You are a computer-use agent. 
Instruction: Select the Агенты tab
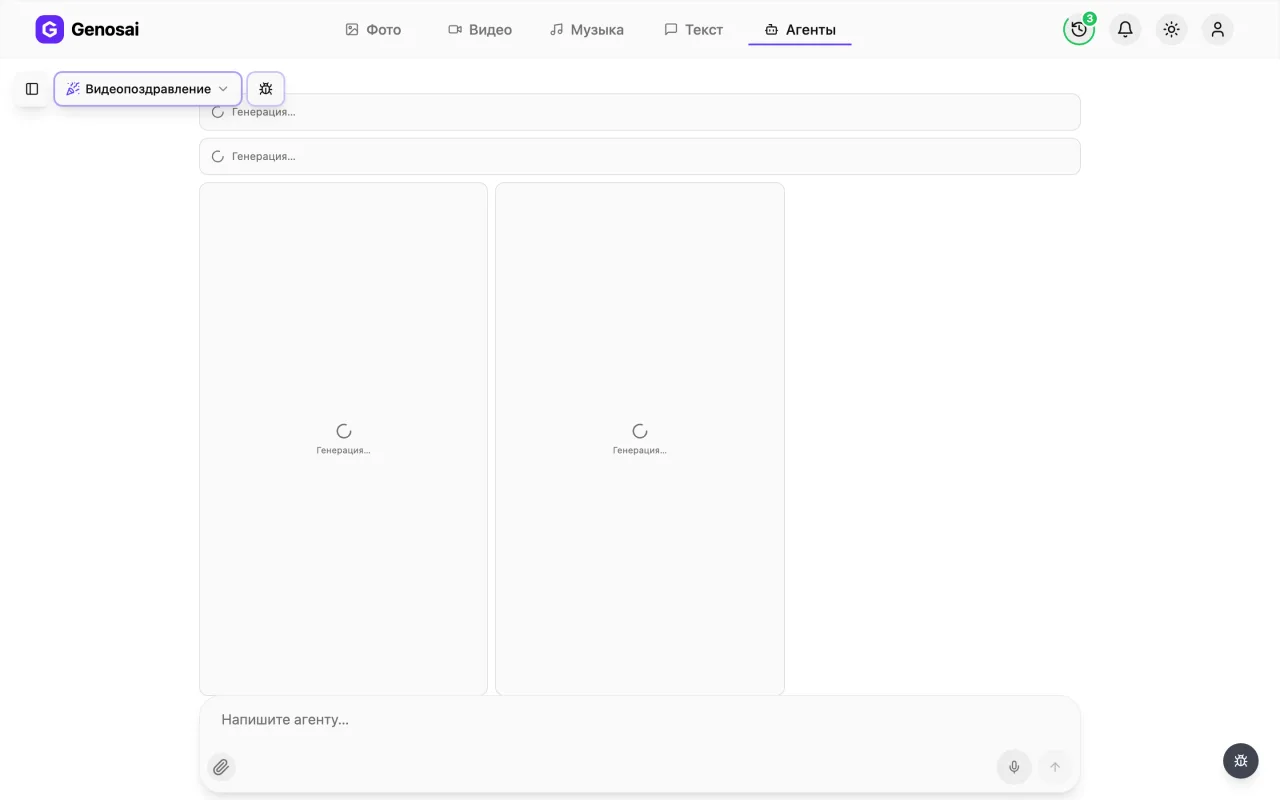(800, 30)
